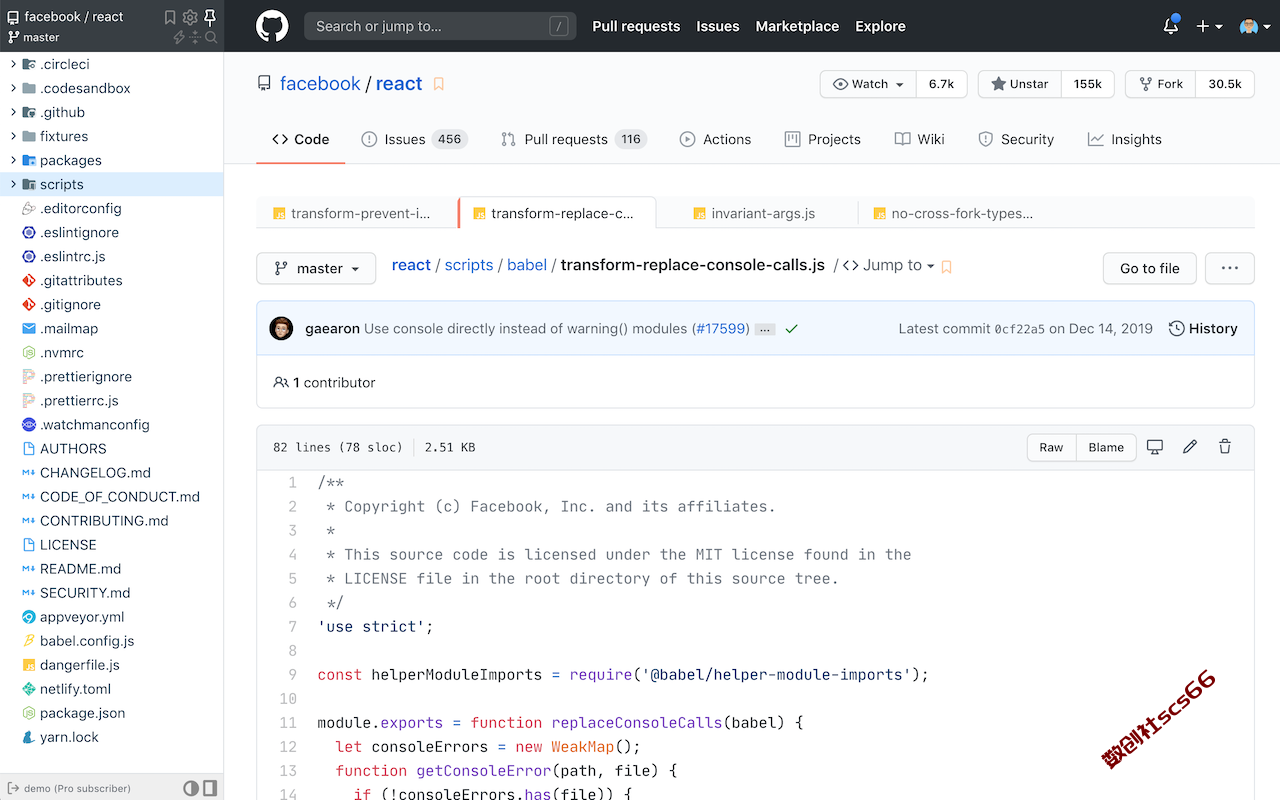Go to Explore

(880, 26)
